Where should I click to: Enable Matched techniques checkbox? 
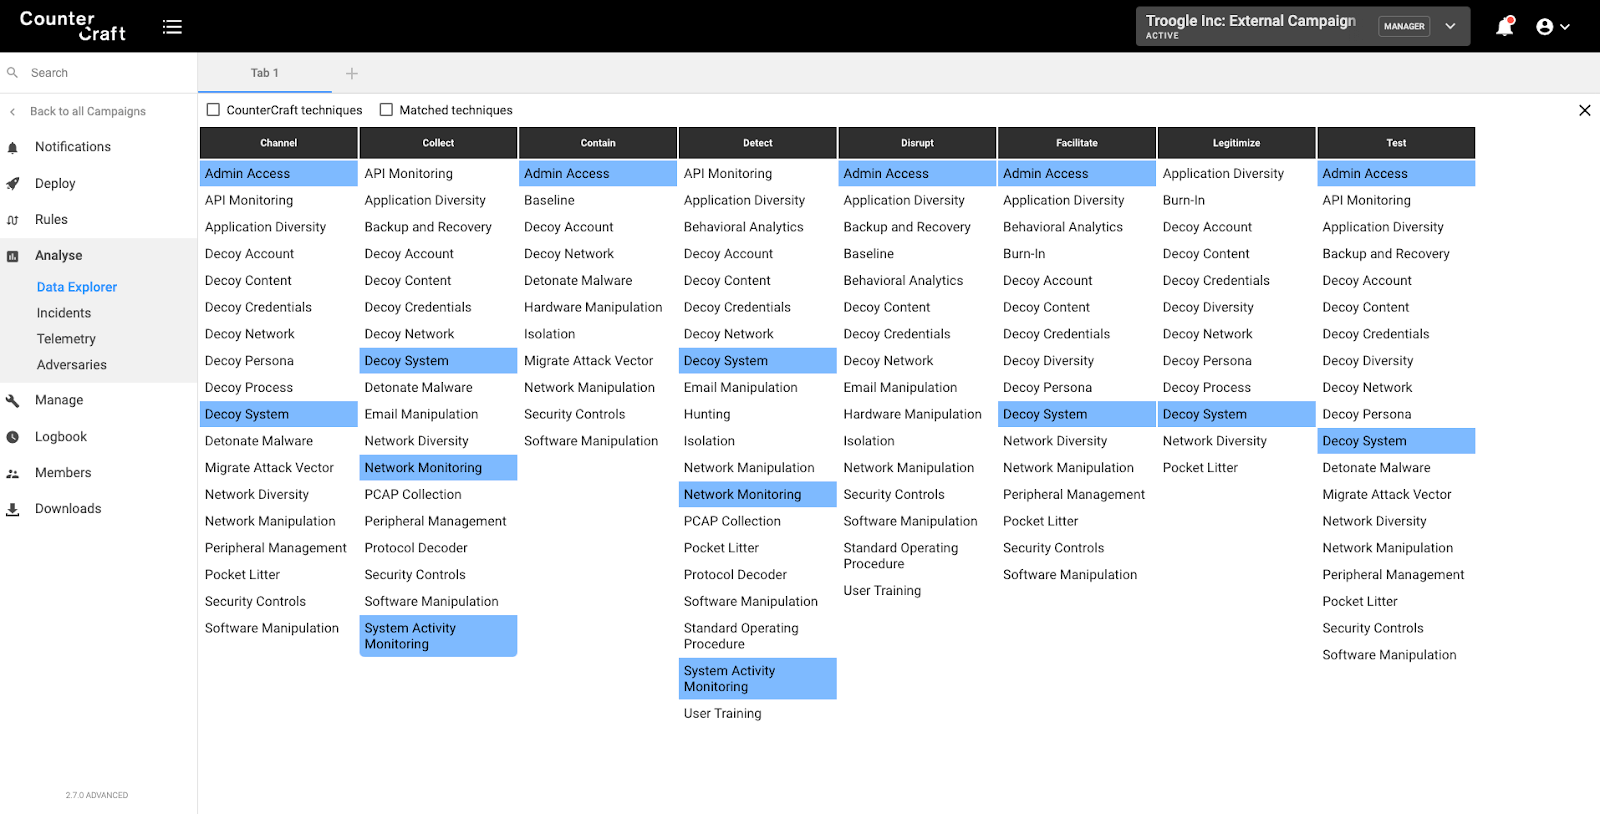click(386, 110)
